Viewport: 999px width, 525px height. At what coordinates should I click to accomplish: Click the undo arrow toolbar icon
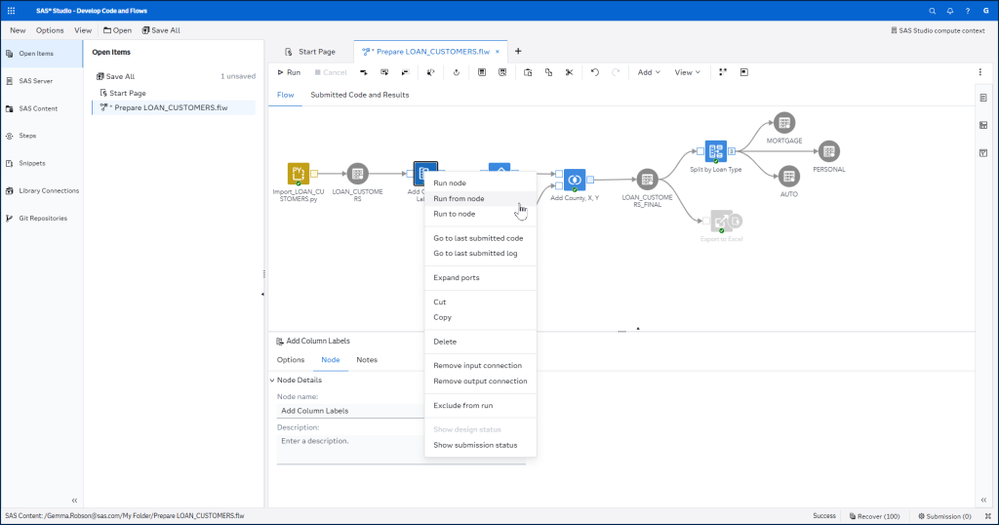point(594,73)
